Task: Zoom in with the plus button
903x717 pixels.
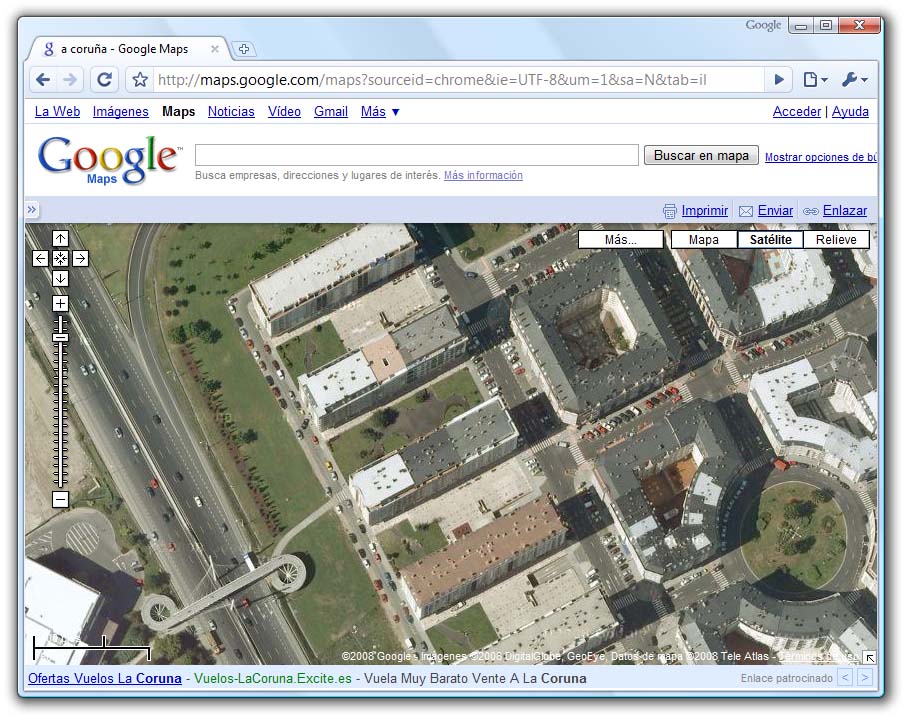Action: pyautogui.click(x=60, y=304)
